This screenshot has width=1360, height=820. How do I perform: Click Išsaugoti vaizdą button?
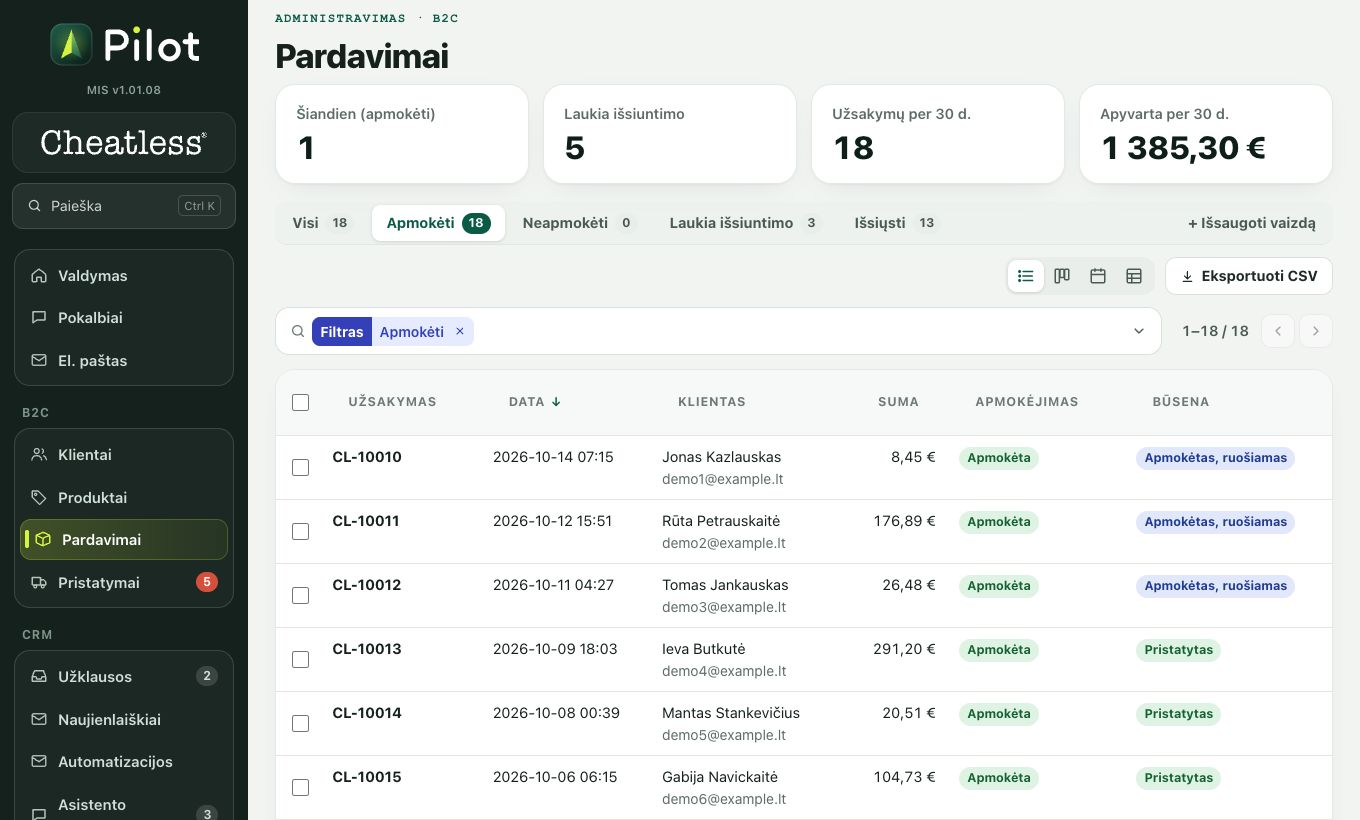pos(1252,223)
